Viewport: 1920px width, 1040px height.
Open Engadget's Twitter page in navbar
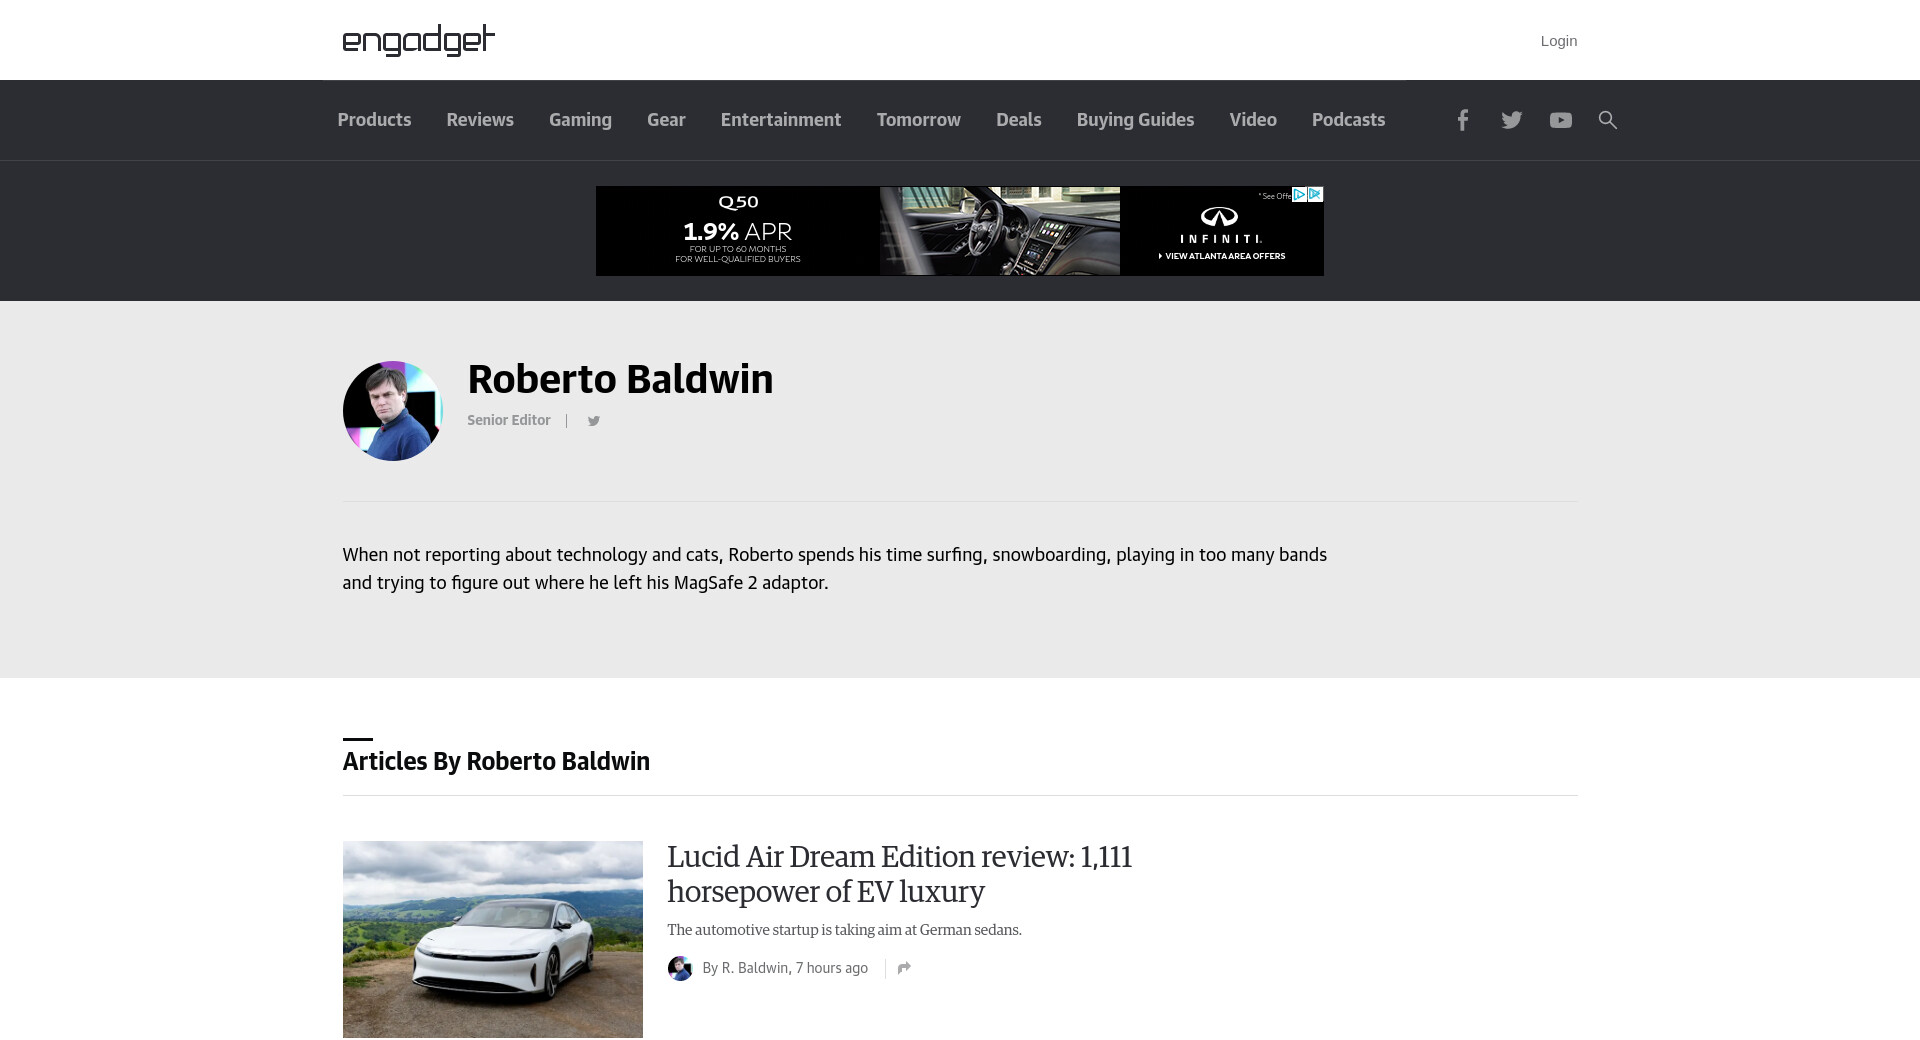click(1511, 120)
